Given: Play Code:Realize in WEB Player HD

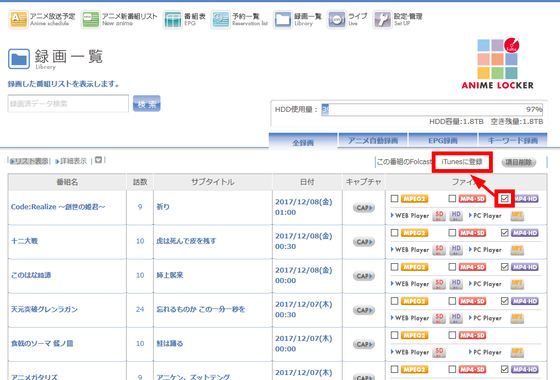Looking at the screenshot, I should tap(456, 215).
